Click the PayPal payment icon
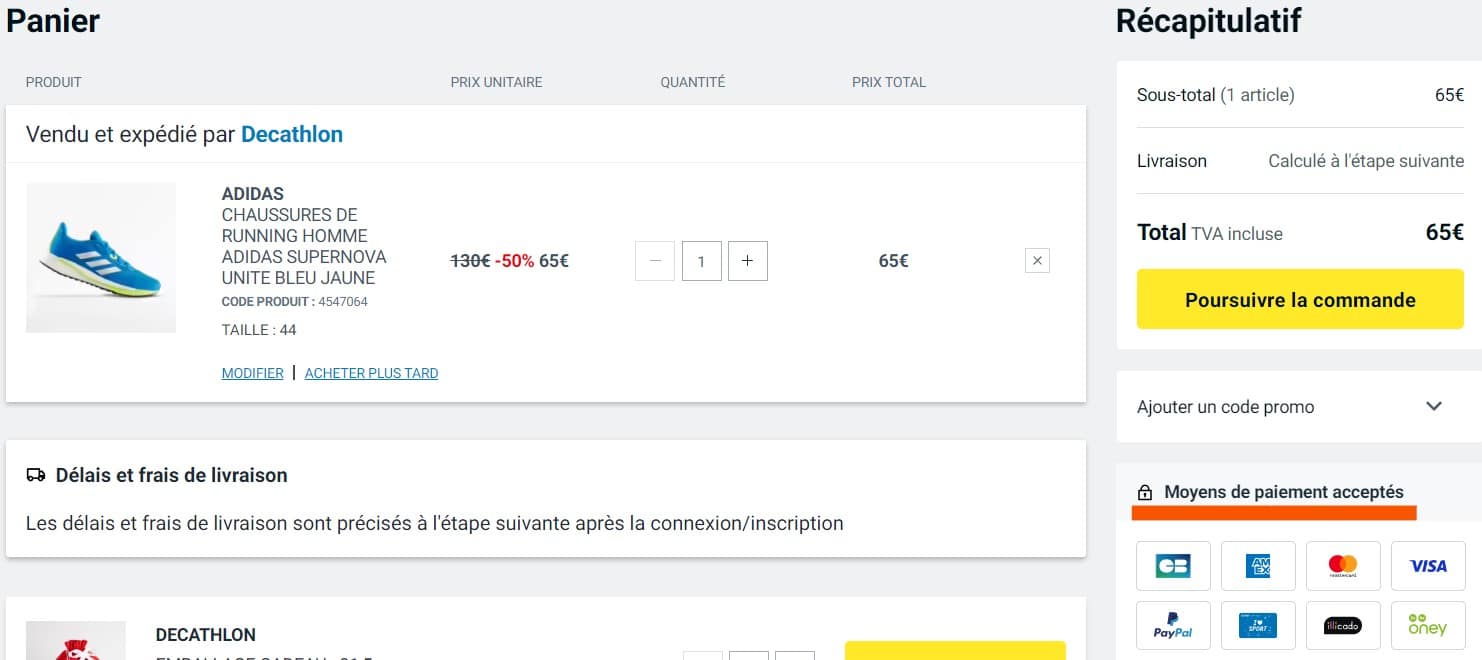Viewport: 1482px width, 660px height. tap(1173, 626)
